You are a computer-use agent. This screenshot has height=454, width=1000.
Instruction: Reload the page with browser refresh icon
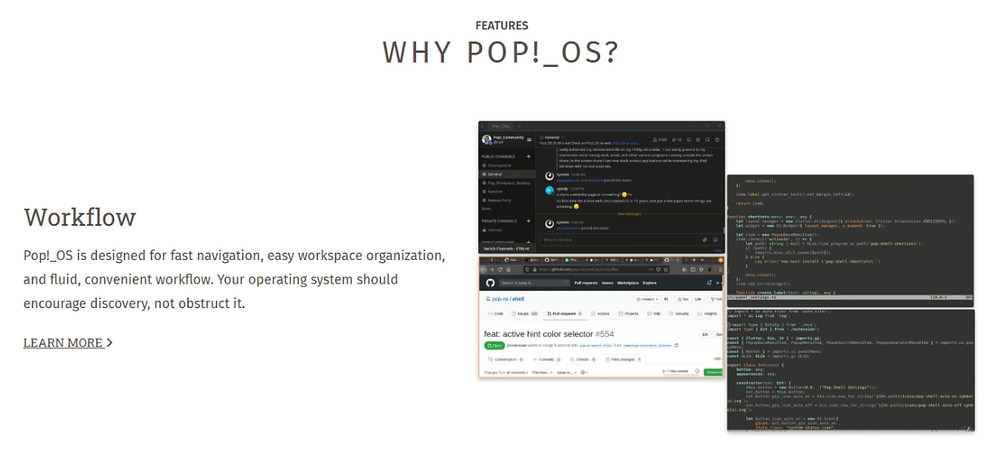coord(500,270)
